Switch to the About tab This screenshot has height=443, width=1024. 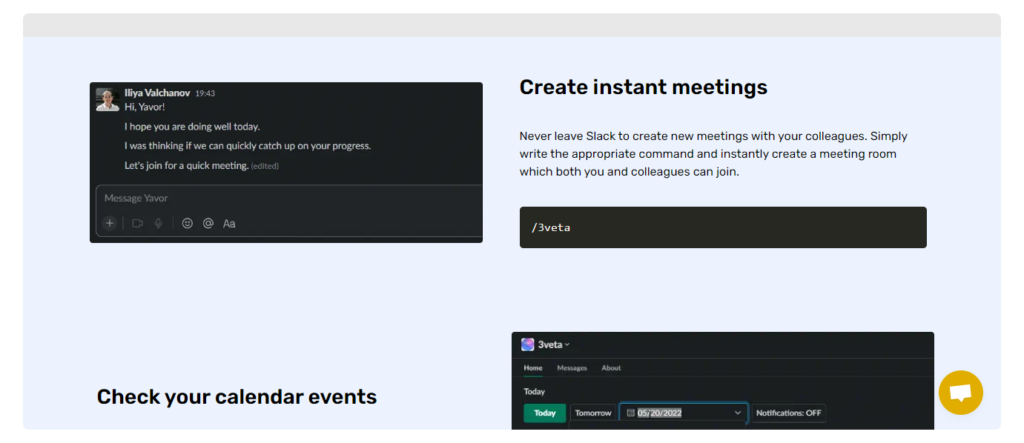coord(611,368)
